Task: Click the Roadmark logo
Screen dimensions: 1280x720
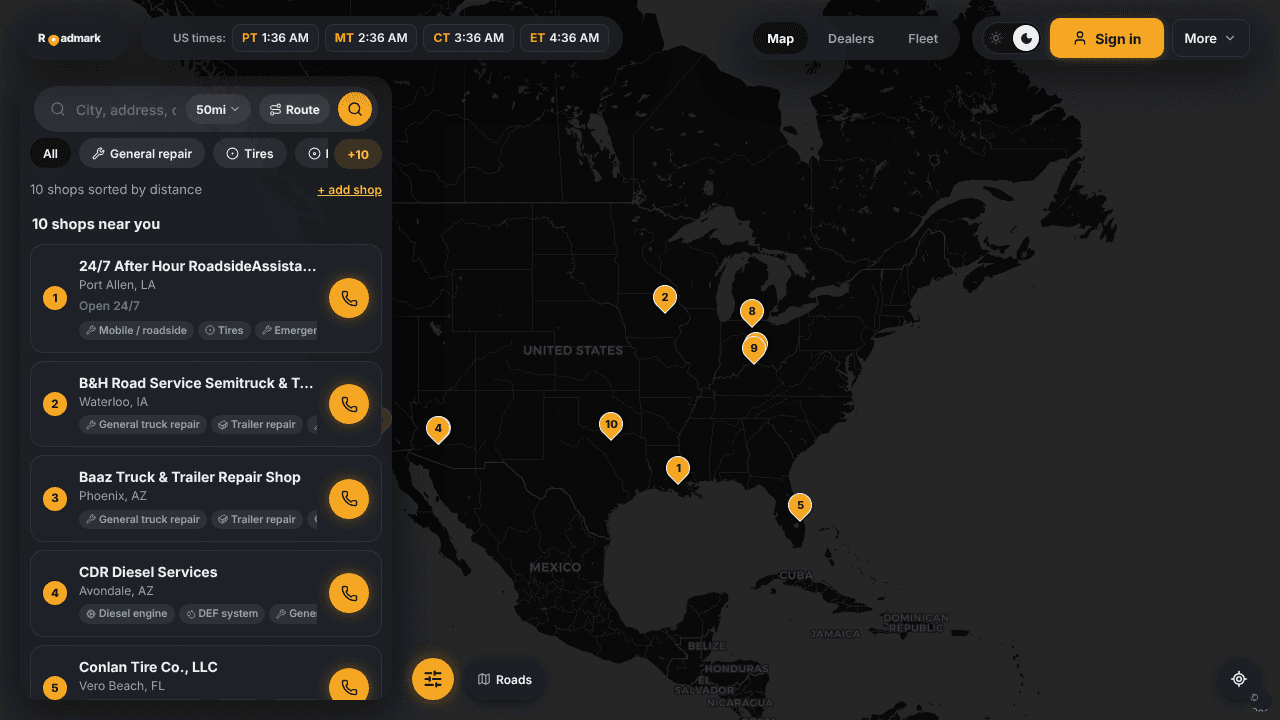Action: coord(70,38)
